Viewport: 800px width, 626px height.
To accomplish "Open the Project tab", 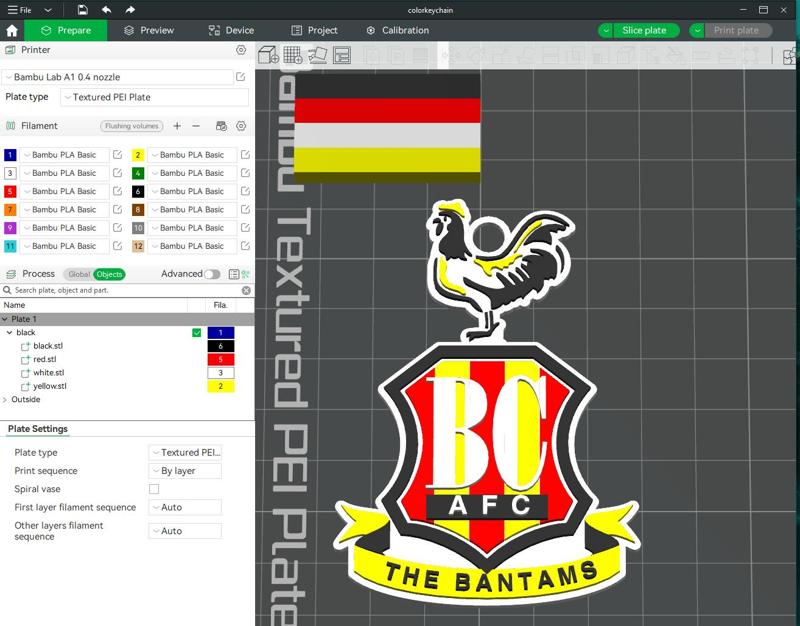I will (314, 31).
